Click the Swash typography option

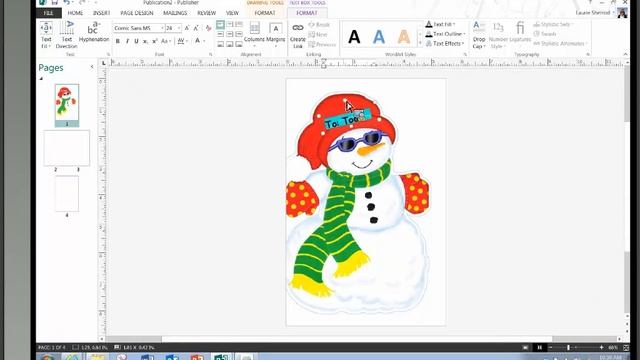click(x=545, y=34)
